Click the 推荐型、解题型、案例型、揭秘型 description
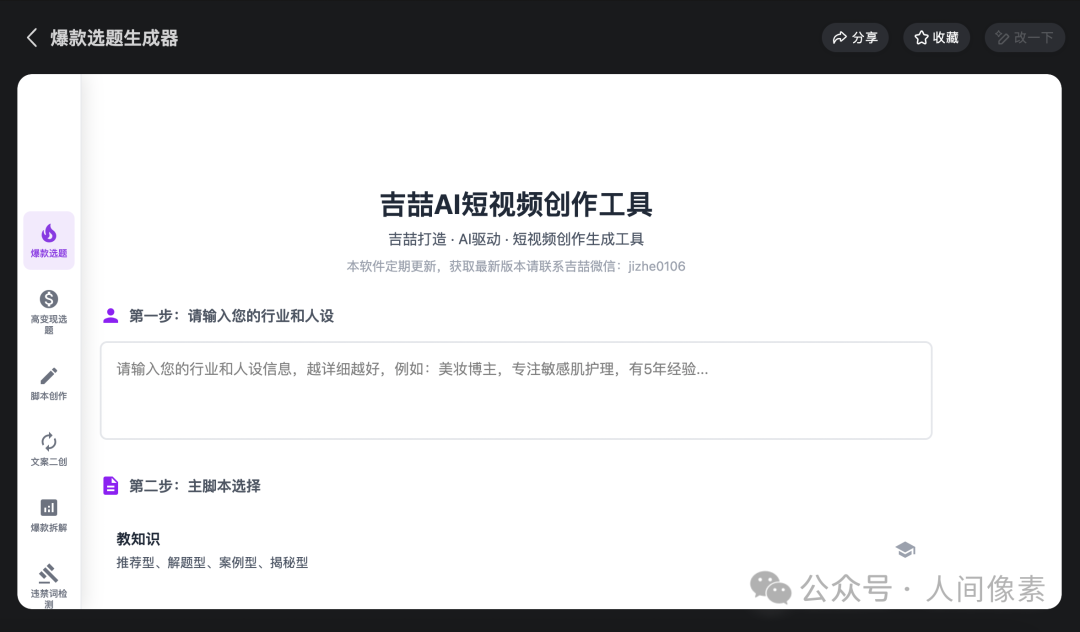Screen dimensions: 1080x632 212,562
